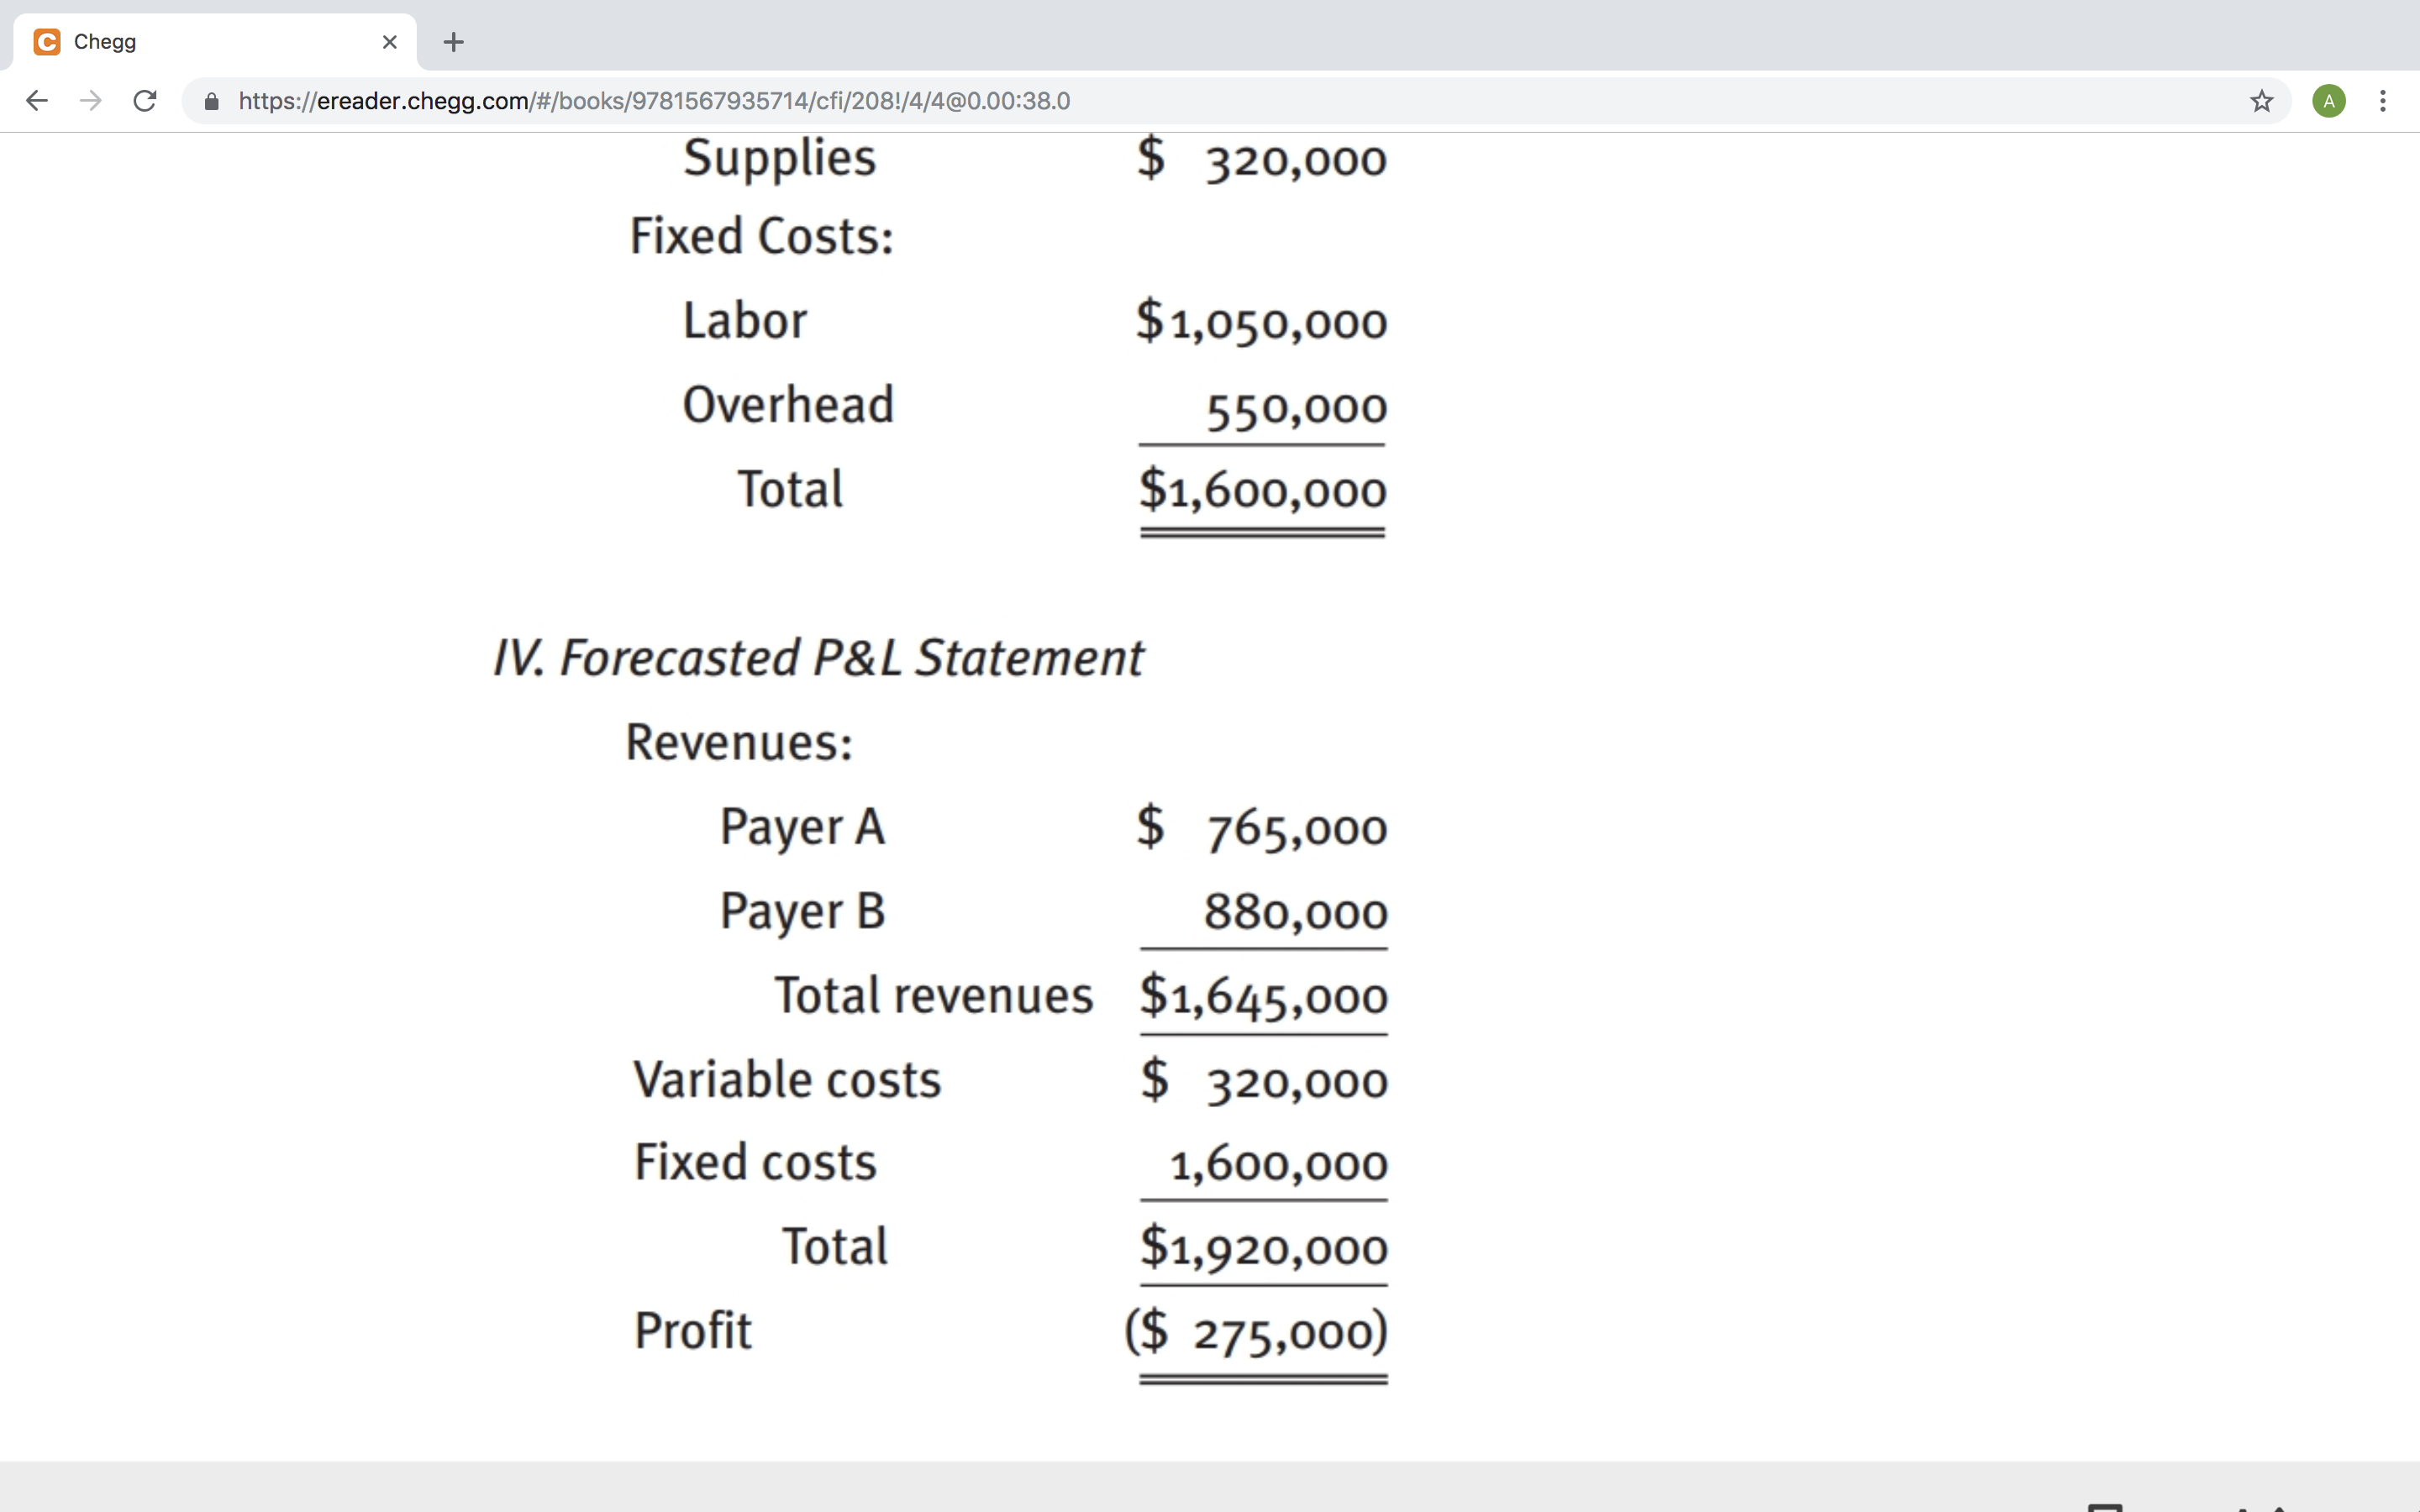The image size is (2420, 1512).
Task: Select the Chegg browser tab
Action: coord(215,42)
